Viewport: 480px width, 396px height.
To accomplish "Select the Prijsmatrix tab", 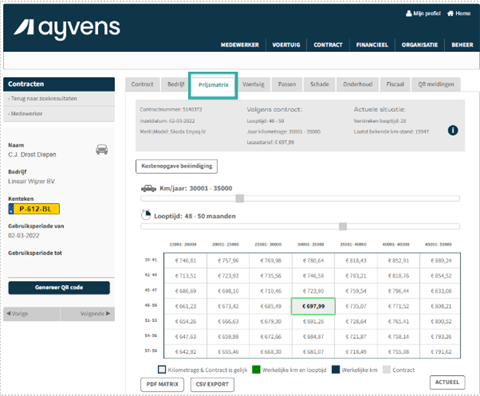I will pos(213,85).
